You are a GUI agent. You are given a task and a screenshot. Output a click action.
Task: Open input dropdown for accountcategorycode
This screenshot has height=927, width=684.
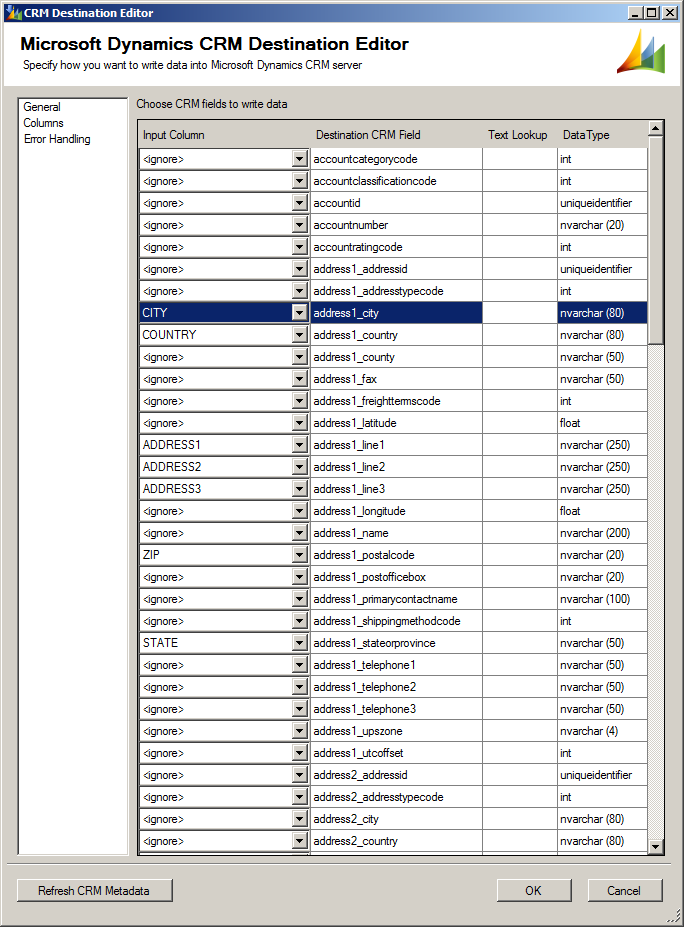[x=300, y=159]
